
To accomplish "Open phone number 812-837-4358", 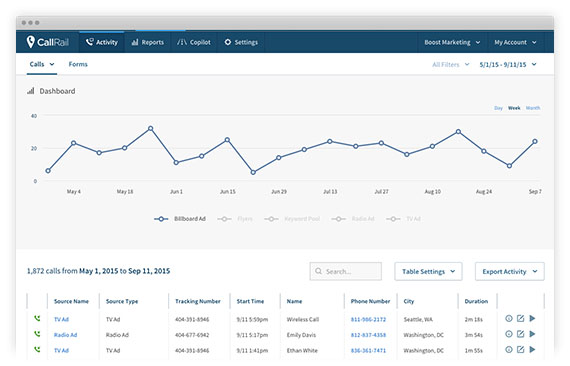I will tap(368, 335).
